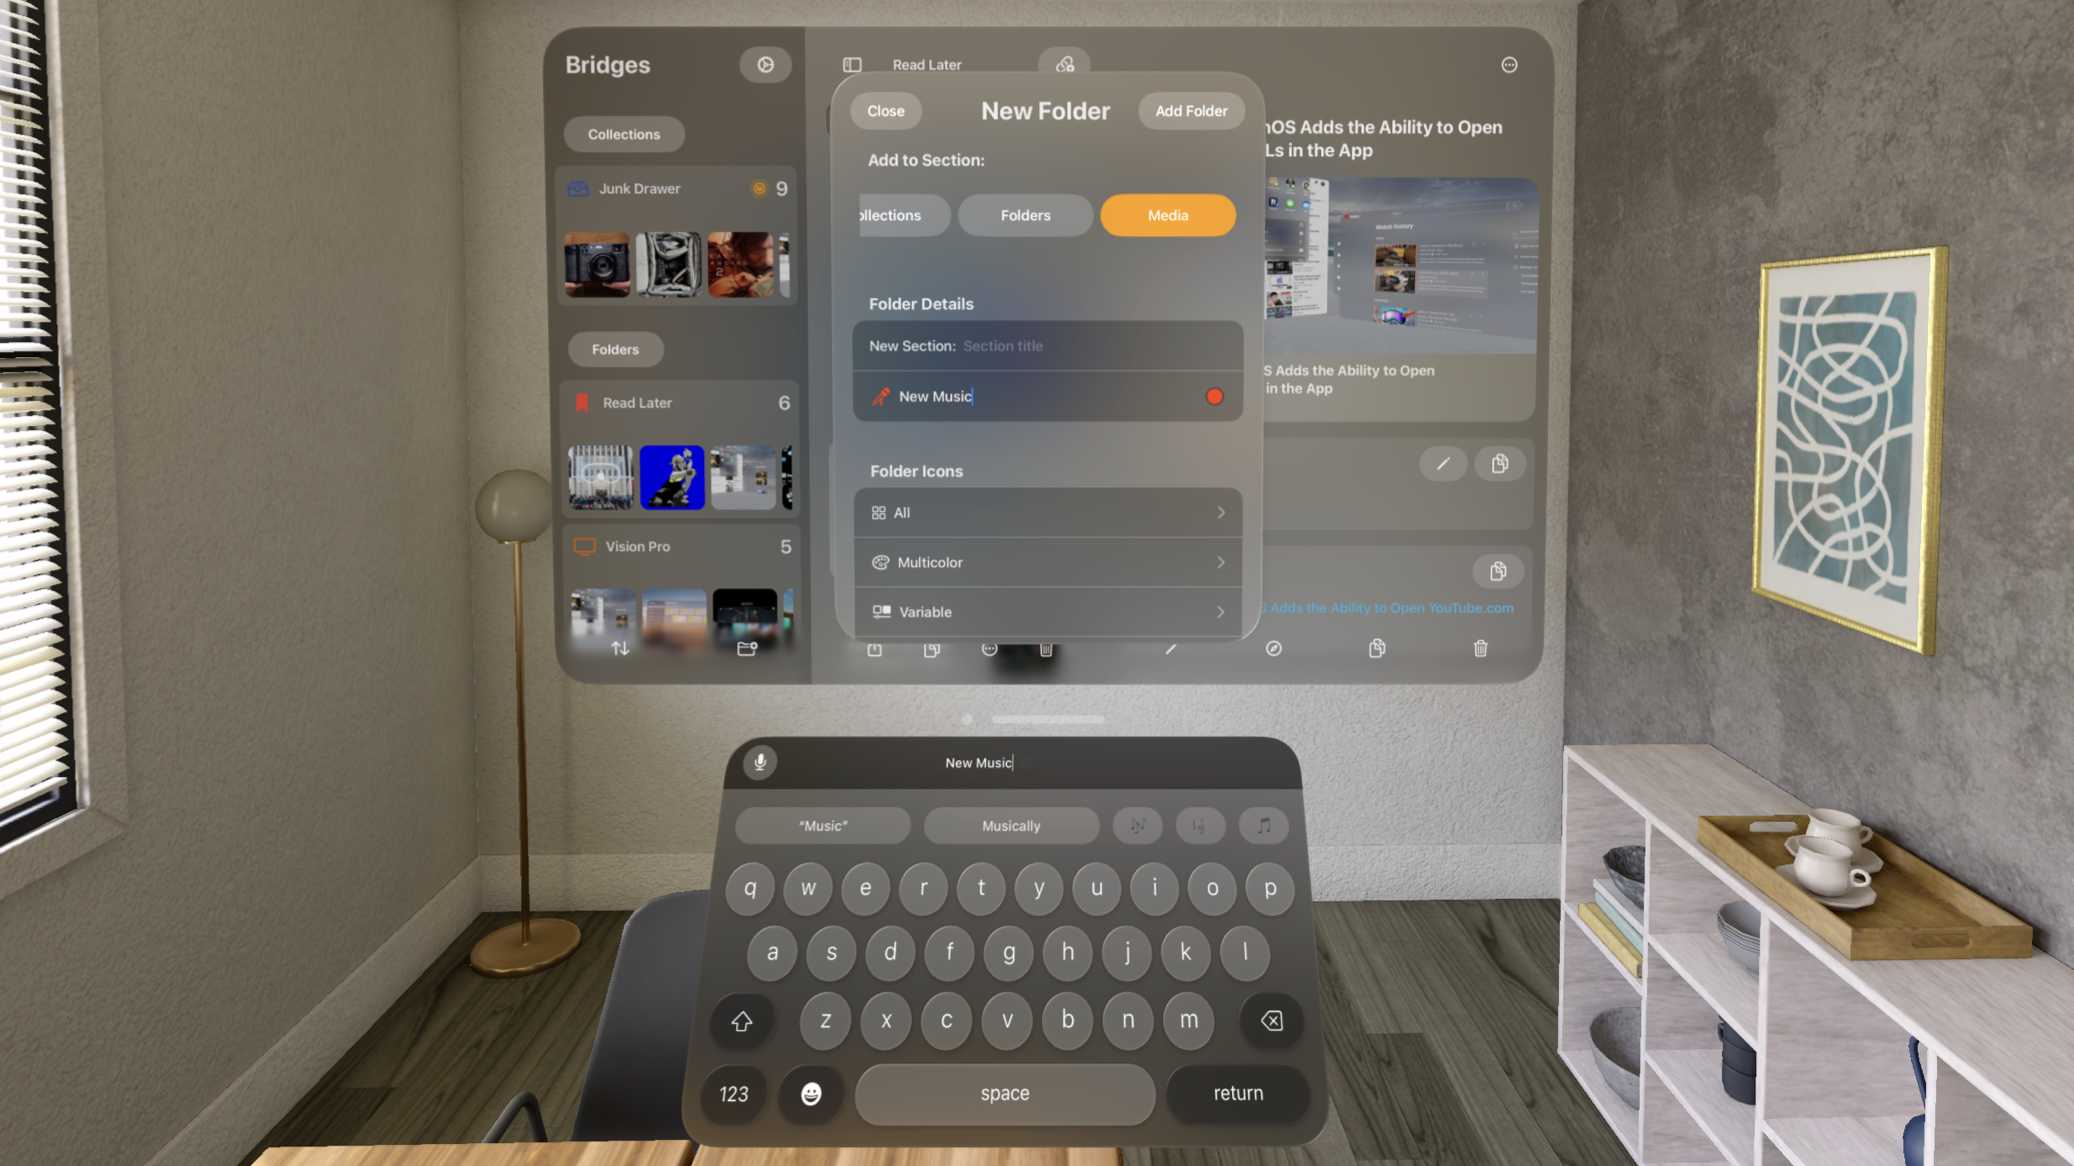Toggle Collections section in New Folder dialog

(885, 214)
